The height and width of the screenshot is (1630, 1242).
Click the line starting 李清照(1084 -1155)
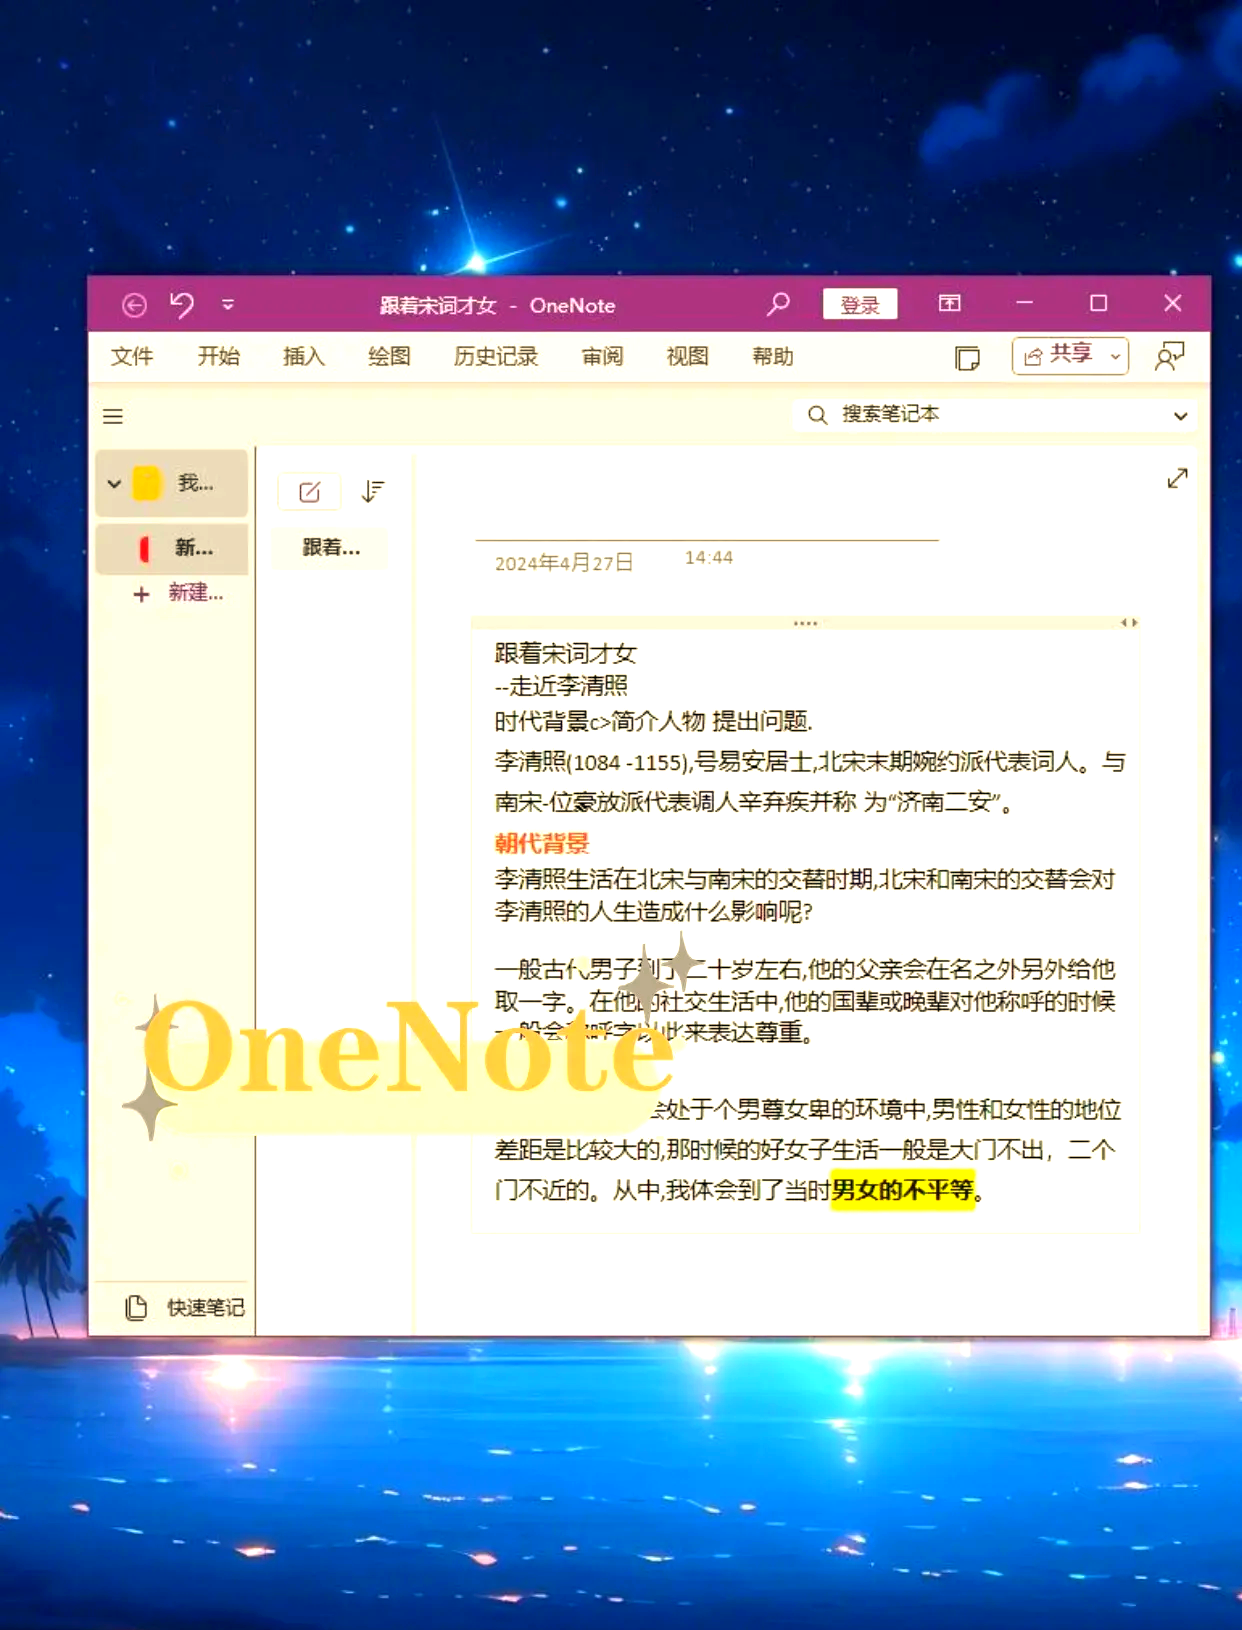click(810, 762)
